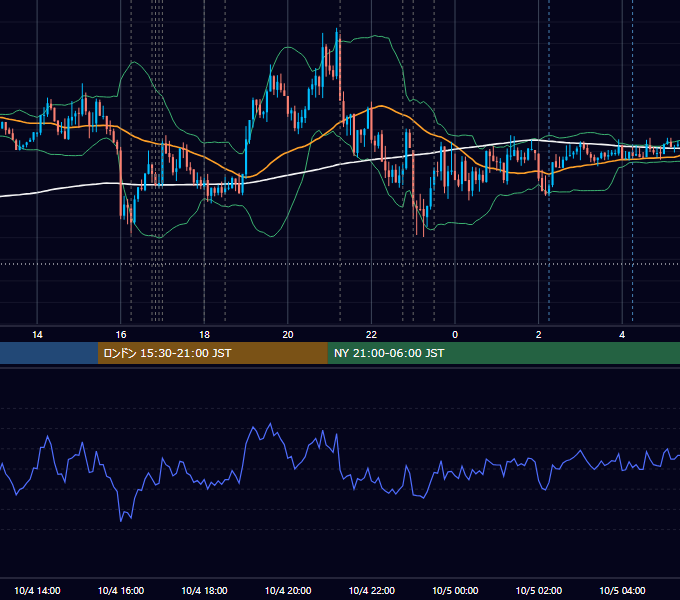
Task: Click the ロンドン 15:30-21:00 JST session bar
Action: (212, 353)
